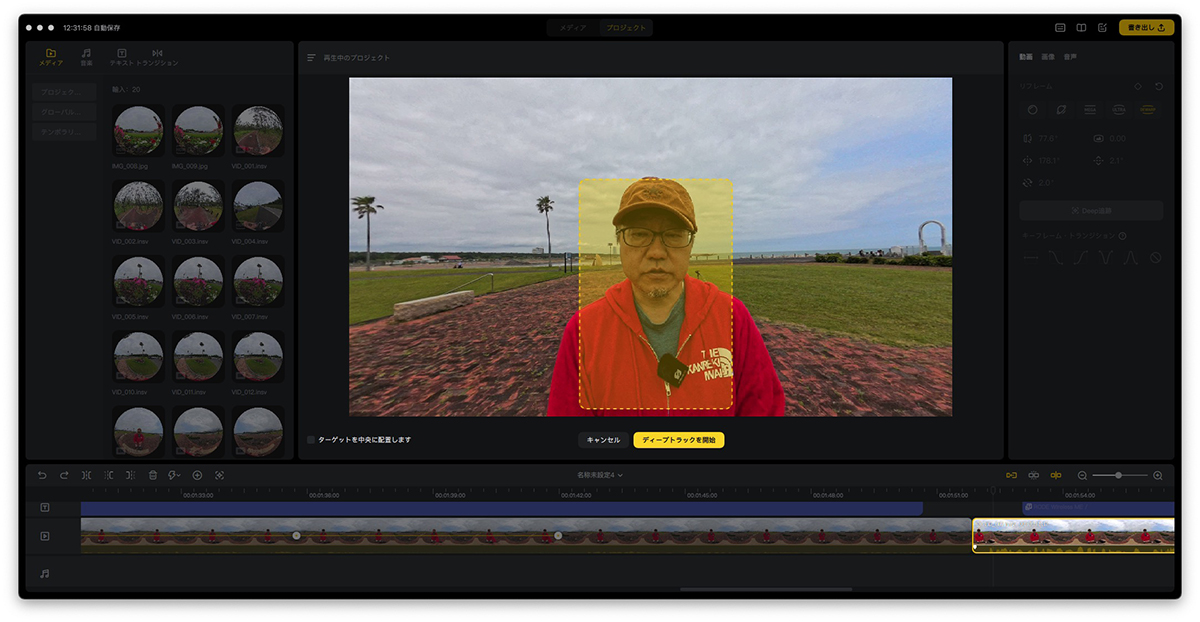Toggle the first yellow snapping icon above timeline

(x=1012, y=475)
